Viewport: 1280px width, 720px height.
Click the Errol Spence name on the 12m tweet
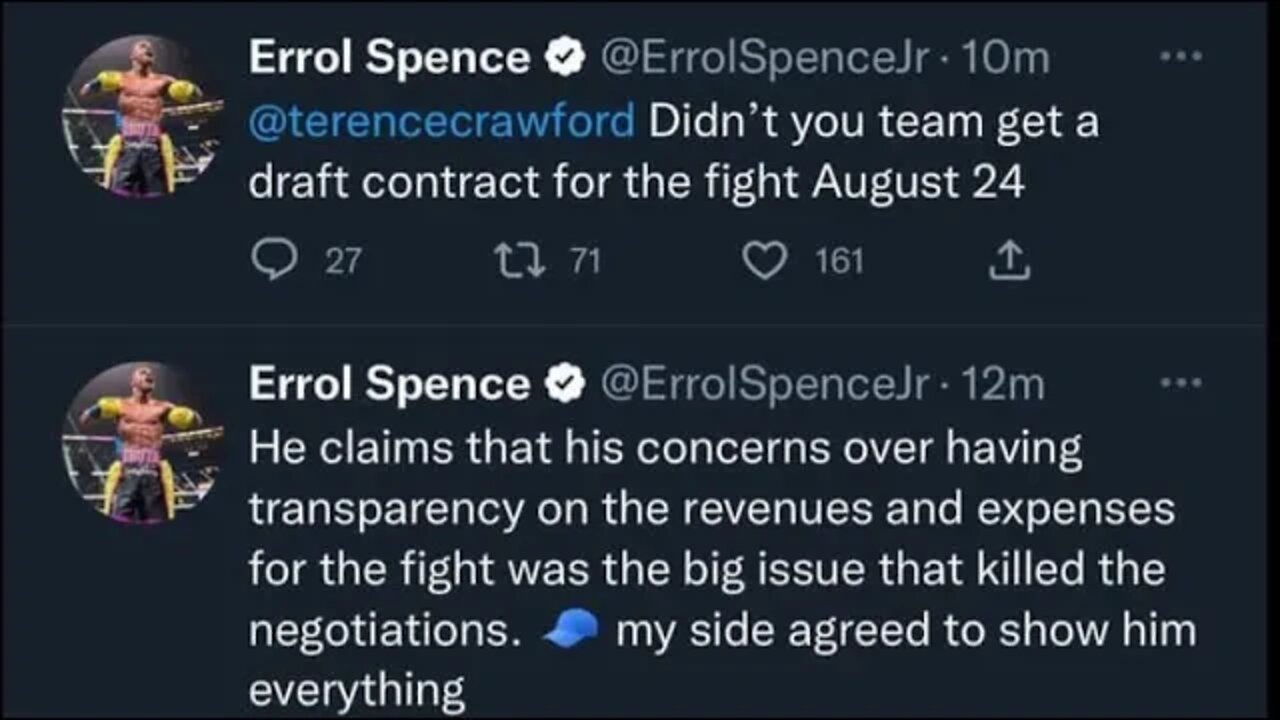pos(388,384)
